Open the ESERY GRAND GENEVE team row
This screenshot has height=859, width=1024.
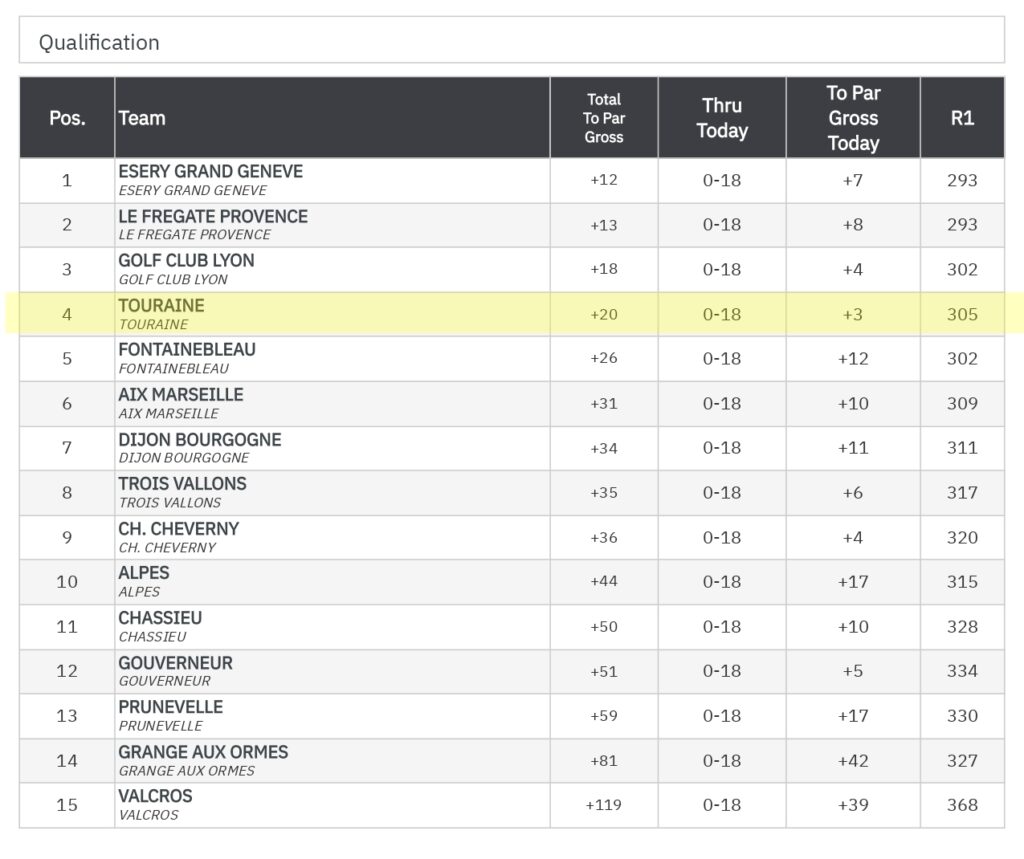[210, 172]
